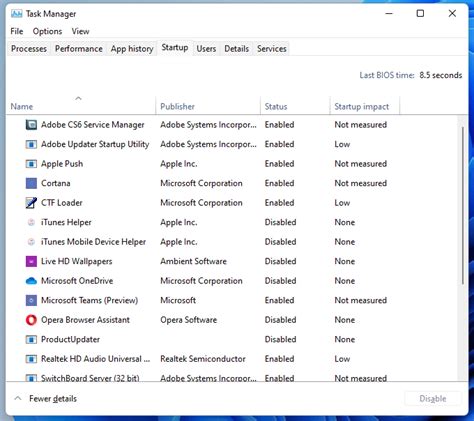Sort by the Publisher column header
Image resolution: width=474 pixels, height=421 pixels.
(208, 105)
